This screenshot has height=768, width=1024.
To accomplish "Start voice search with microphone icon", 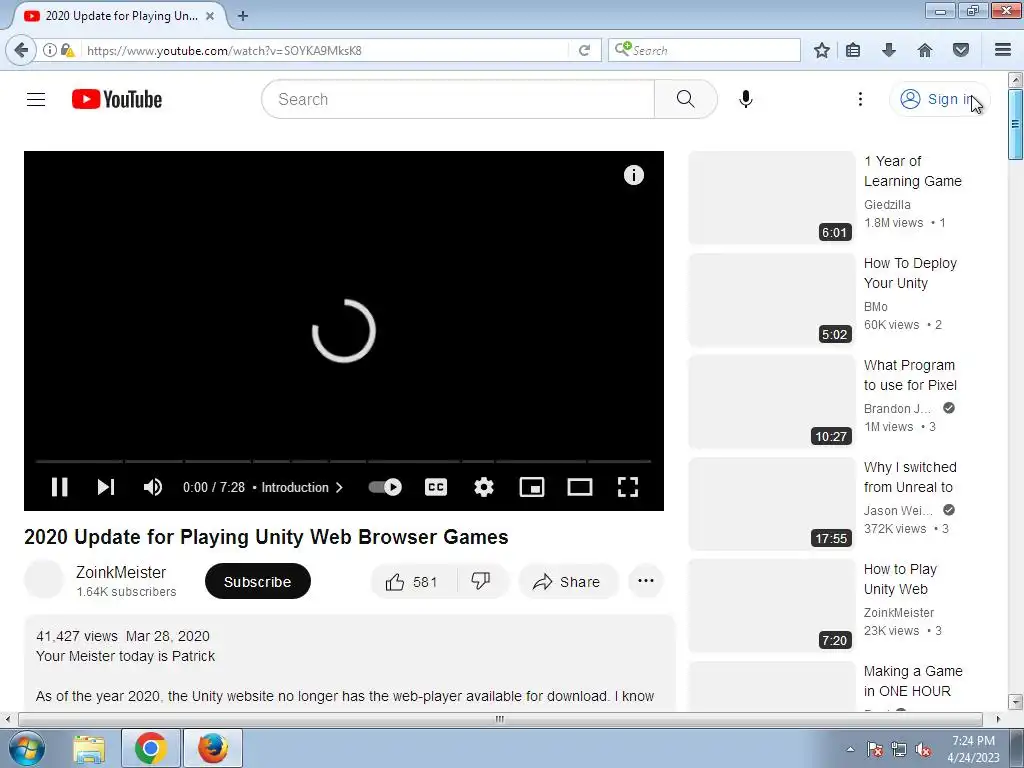I will click(746, 99).
